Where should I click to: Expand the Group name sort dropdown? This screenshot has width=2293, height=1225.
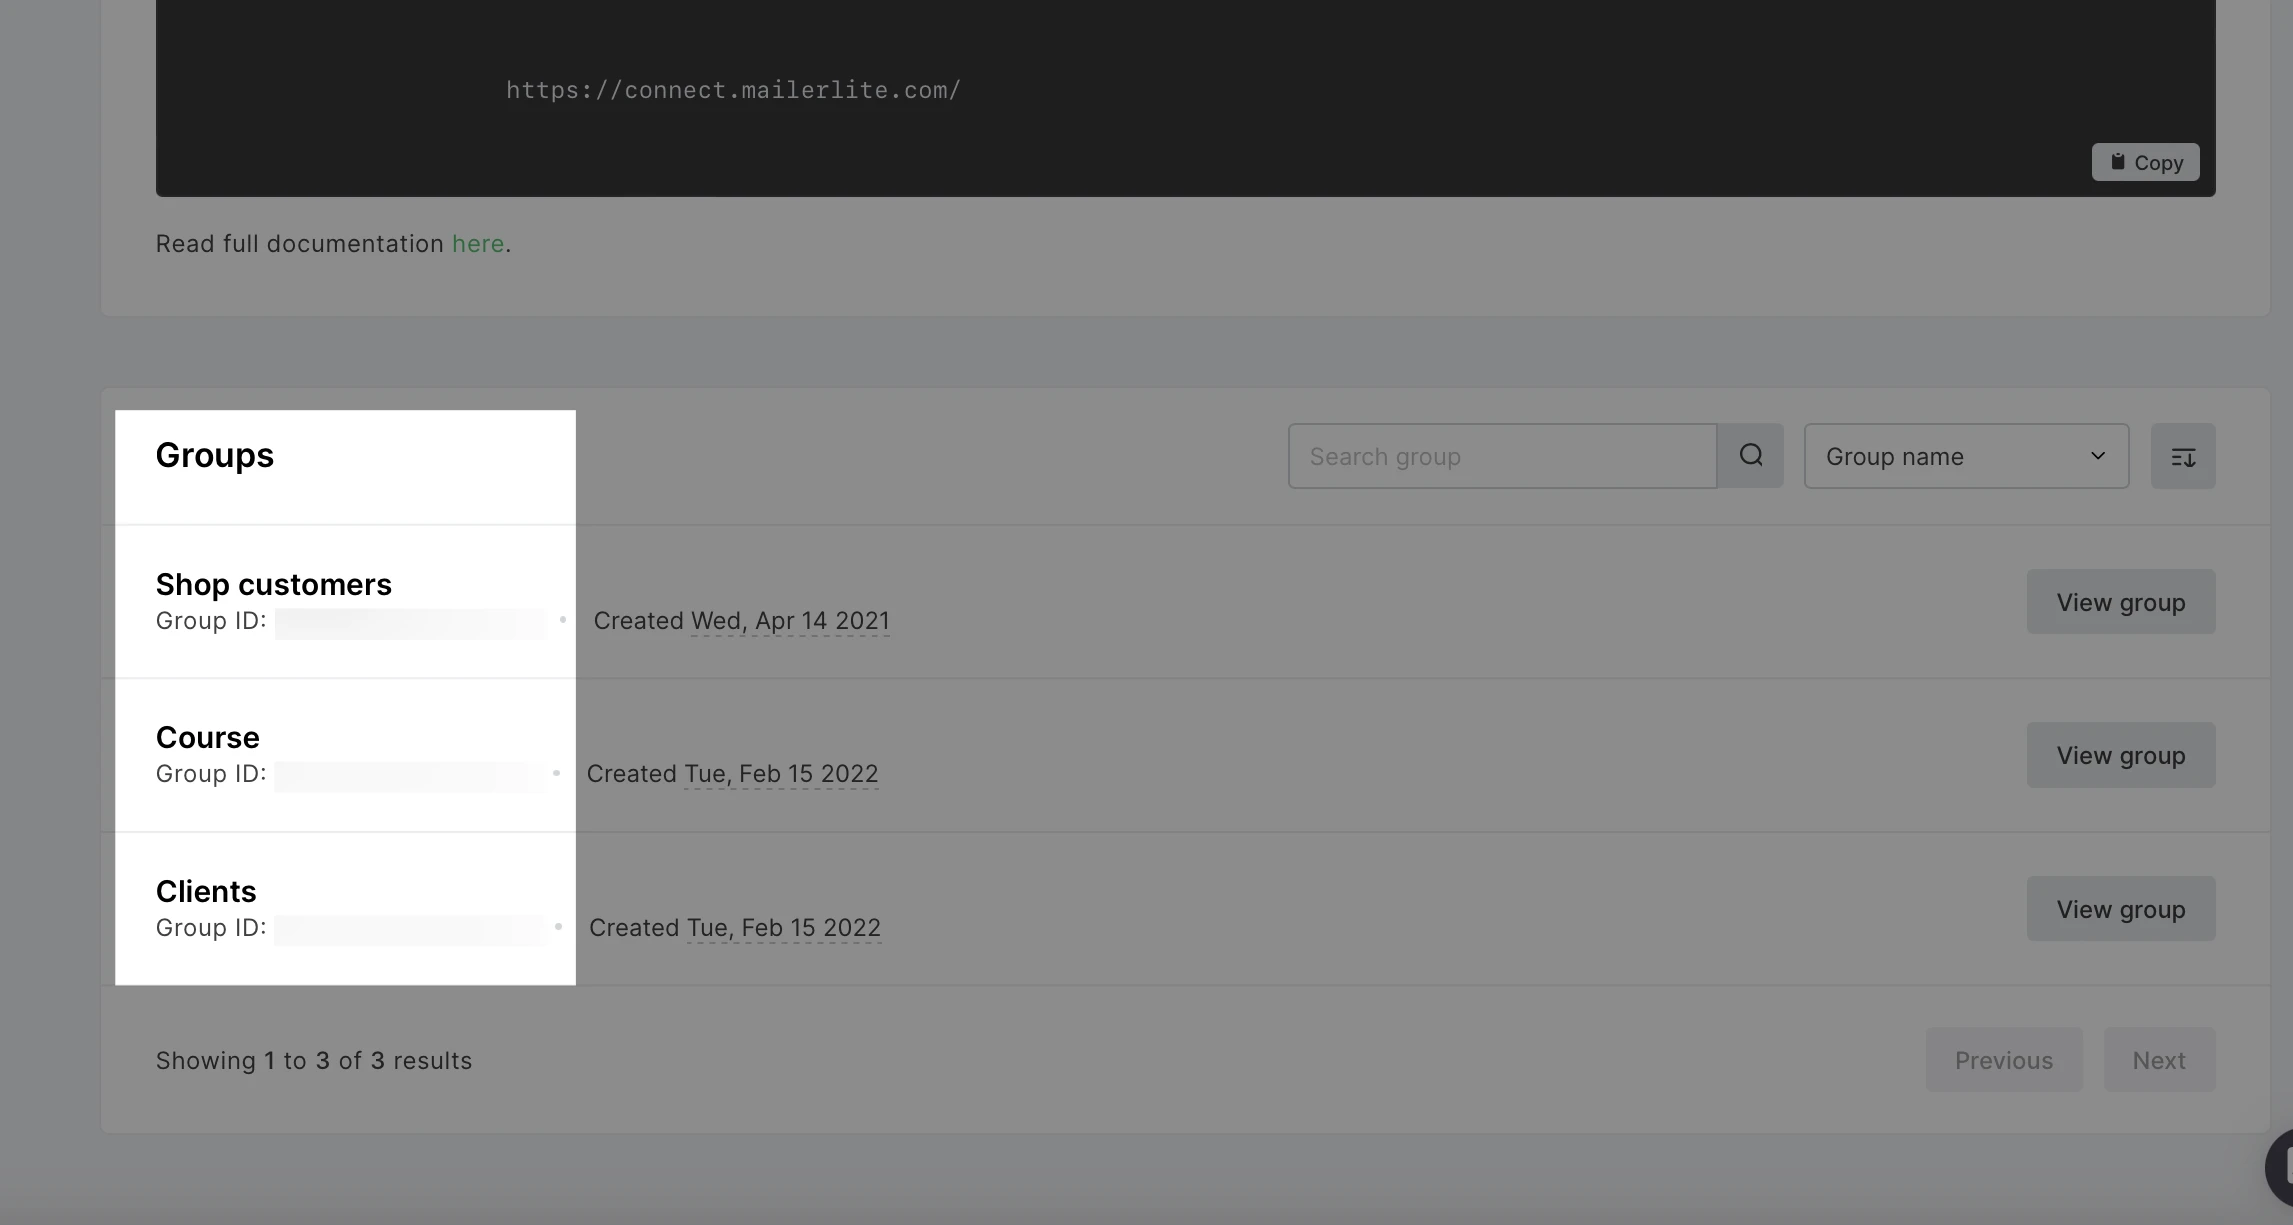pyautogui.click(x=1965, y=456)
